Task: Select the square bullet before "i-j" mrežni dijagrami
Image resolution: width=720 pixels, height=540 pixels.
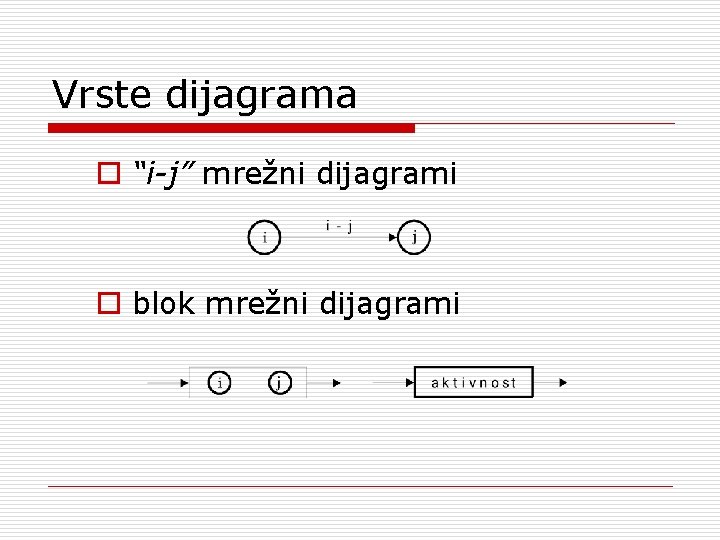Action: pos(106,176)
